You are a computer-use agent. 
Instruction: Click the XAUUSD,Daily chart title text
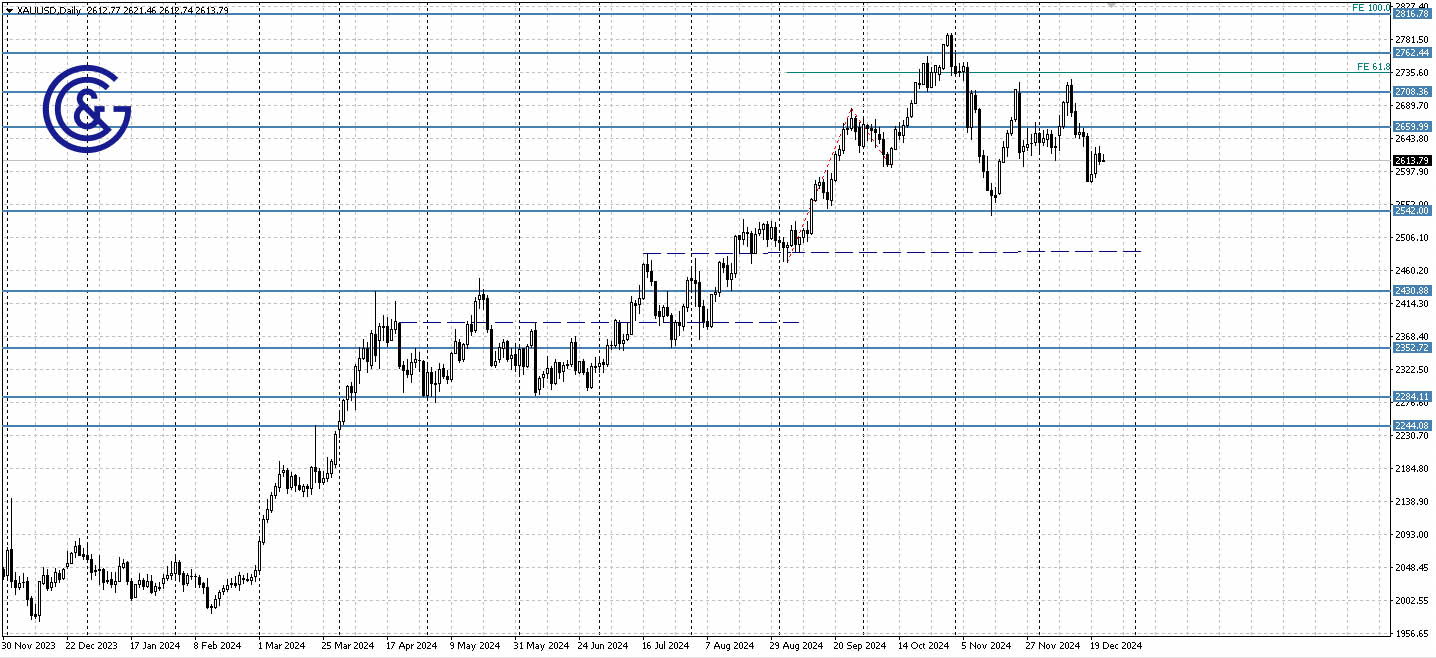47,7
